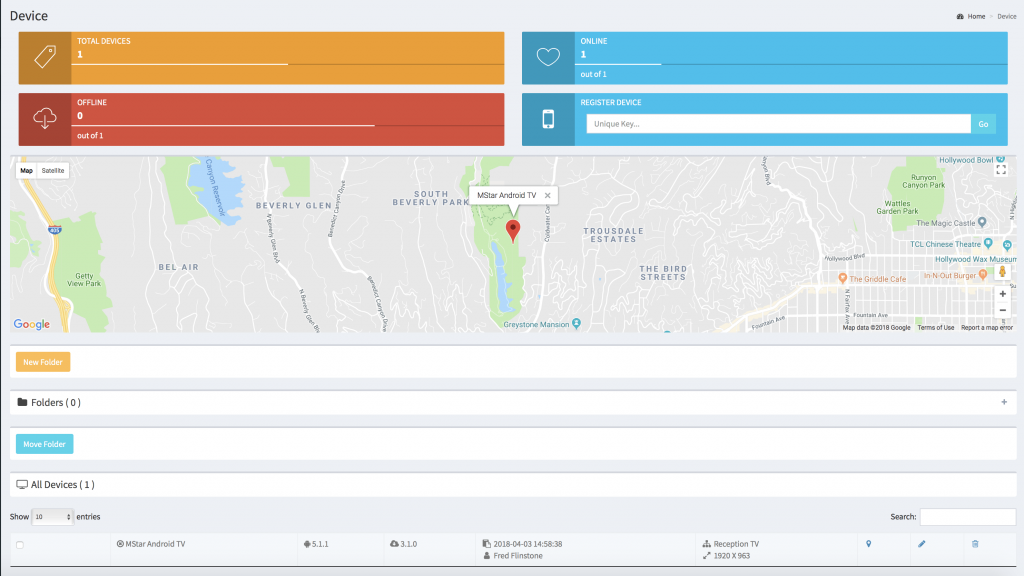Locate the MStar Android TV on map

pos(869,544)
